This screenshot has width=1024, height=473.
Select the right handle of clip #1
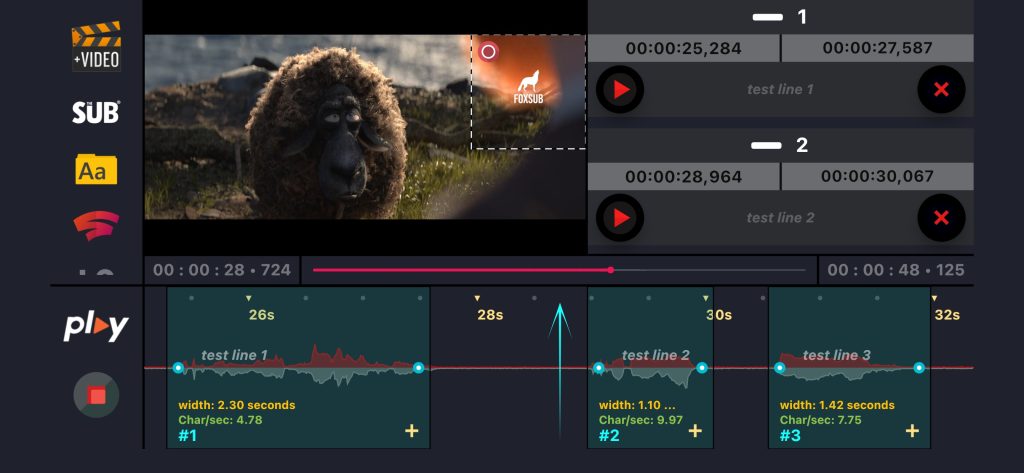click(x=419, y=368)
